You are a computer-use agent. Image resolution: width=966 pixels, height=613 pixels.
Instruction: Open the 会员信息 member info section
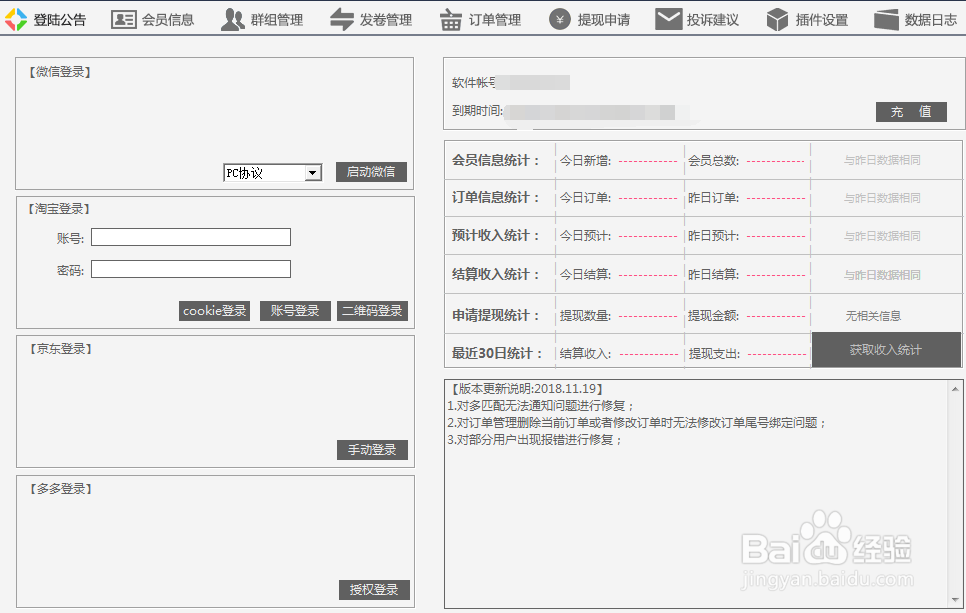click(162, 18)
